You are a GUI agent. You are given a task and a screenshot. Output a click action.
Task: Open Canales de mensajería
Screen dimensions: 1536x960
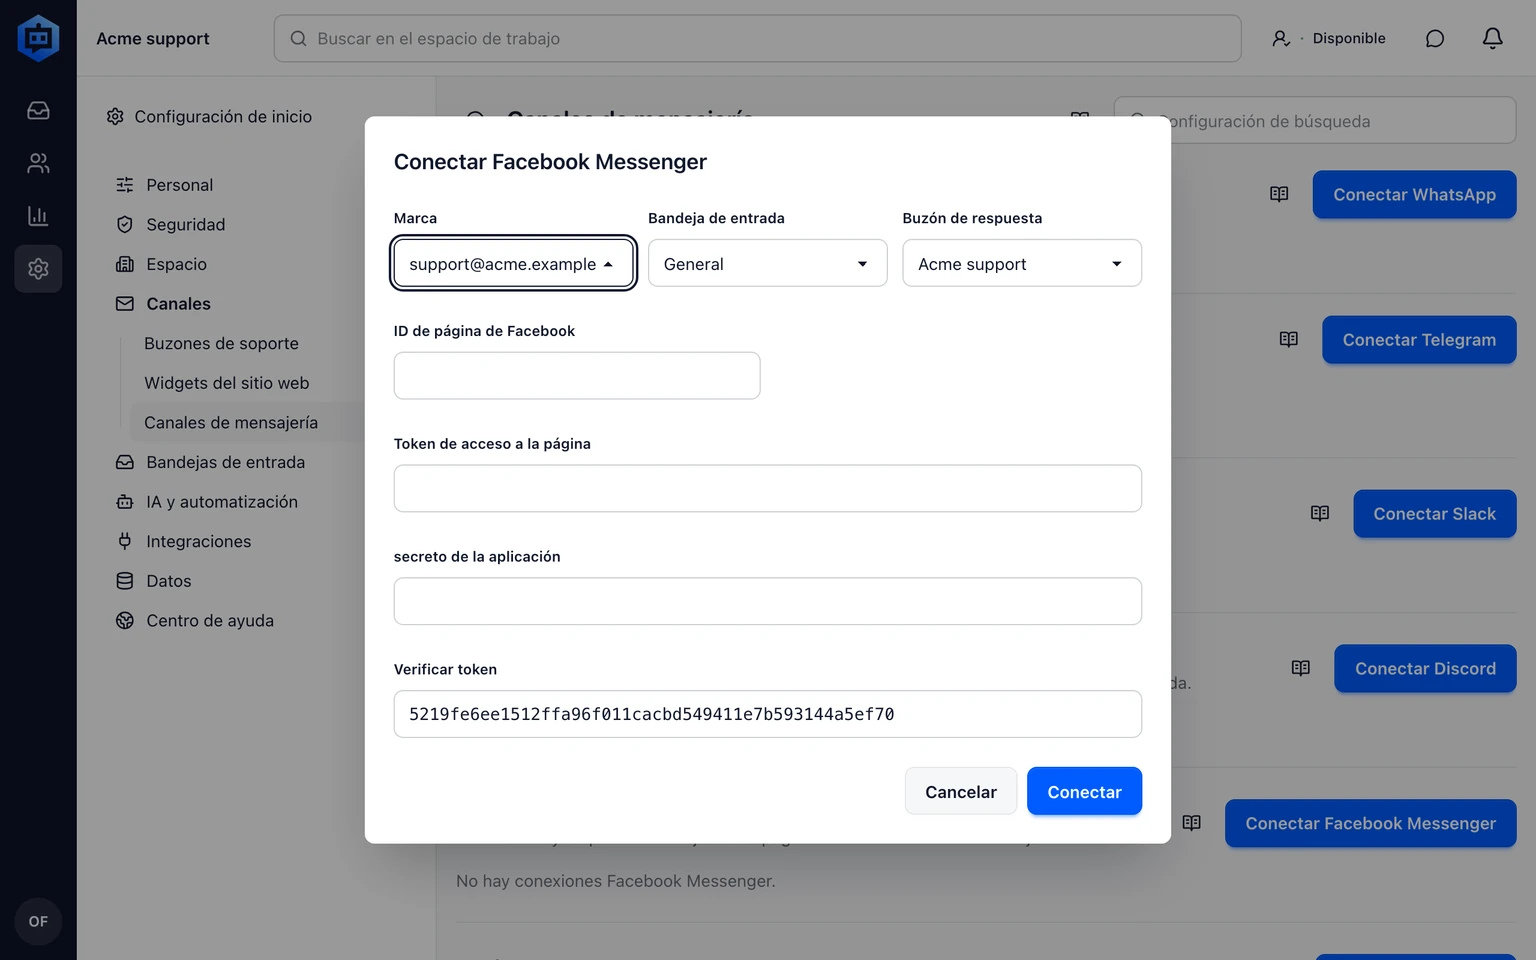click(x=231, y=422)
